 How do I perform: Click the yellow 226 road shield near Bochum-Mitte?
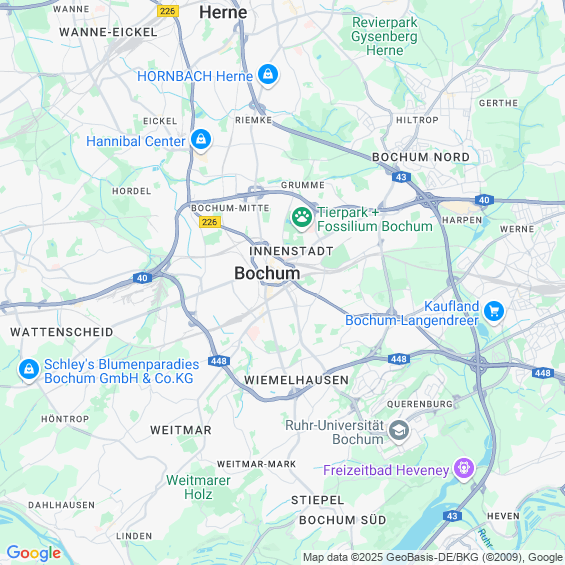(210, 222)
